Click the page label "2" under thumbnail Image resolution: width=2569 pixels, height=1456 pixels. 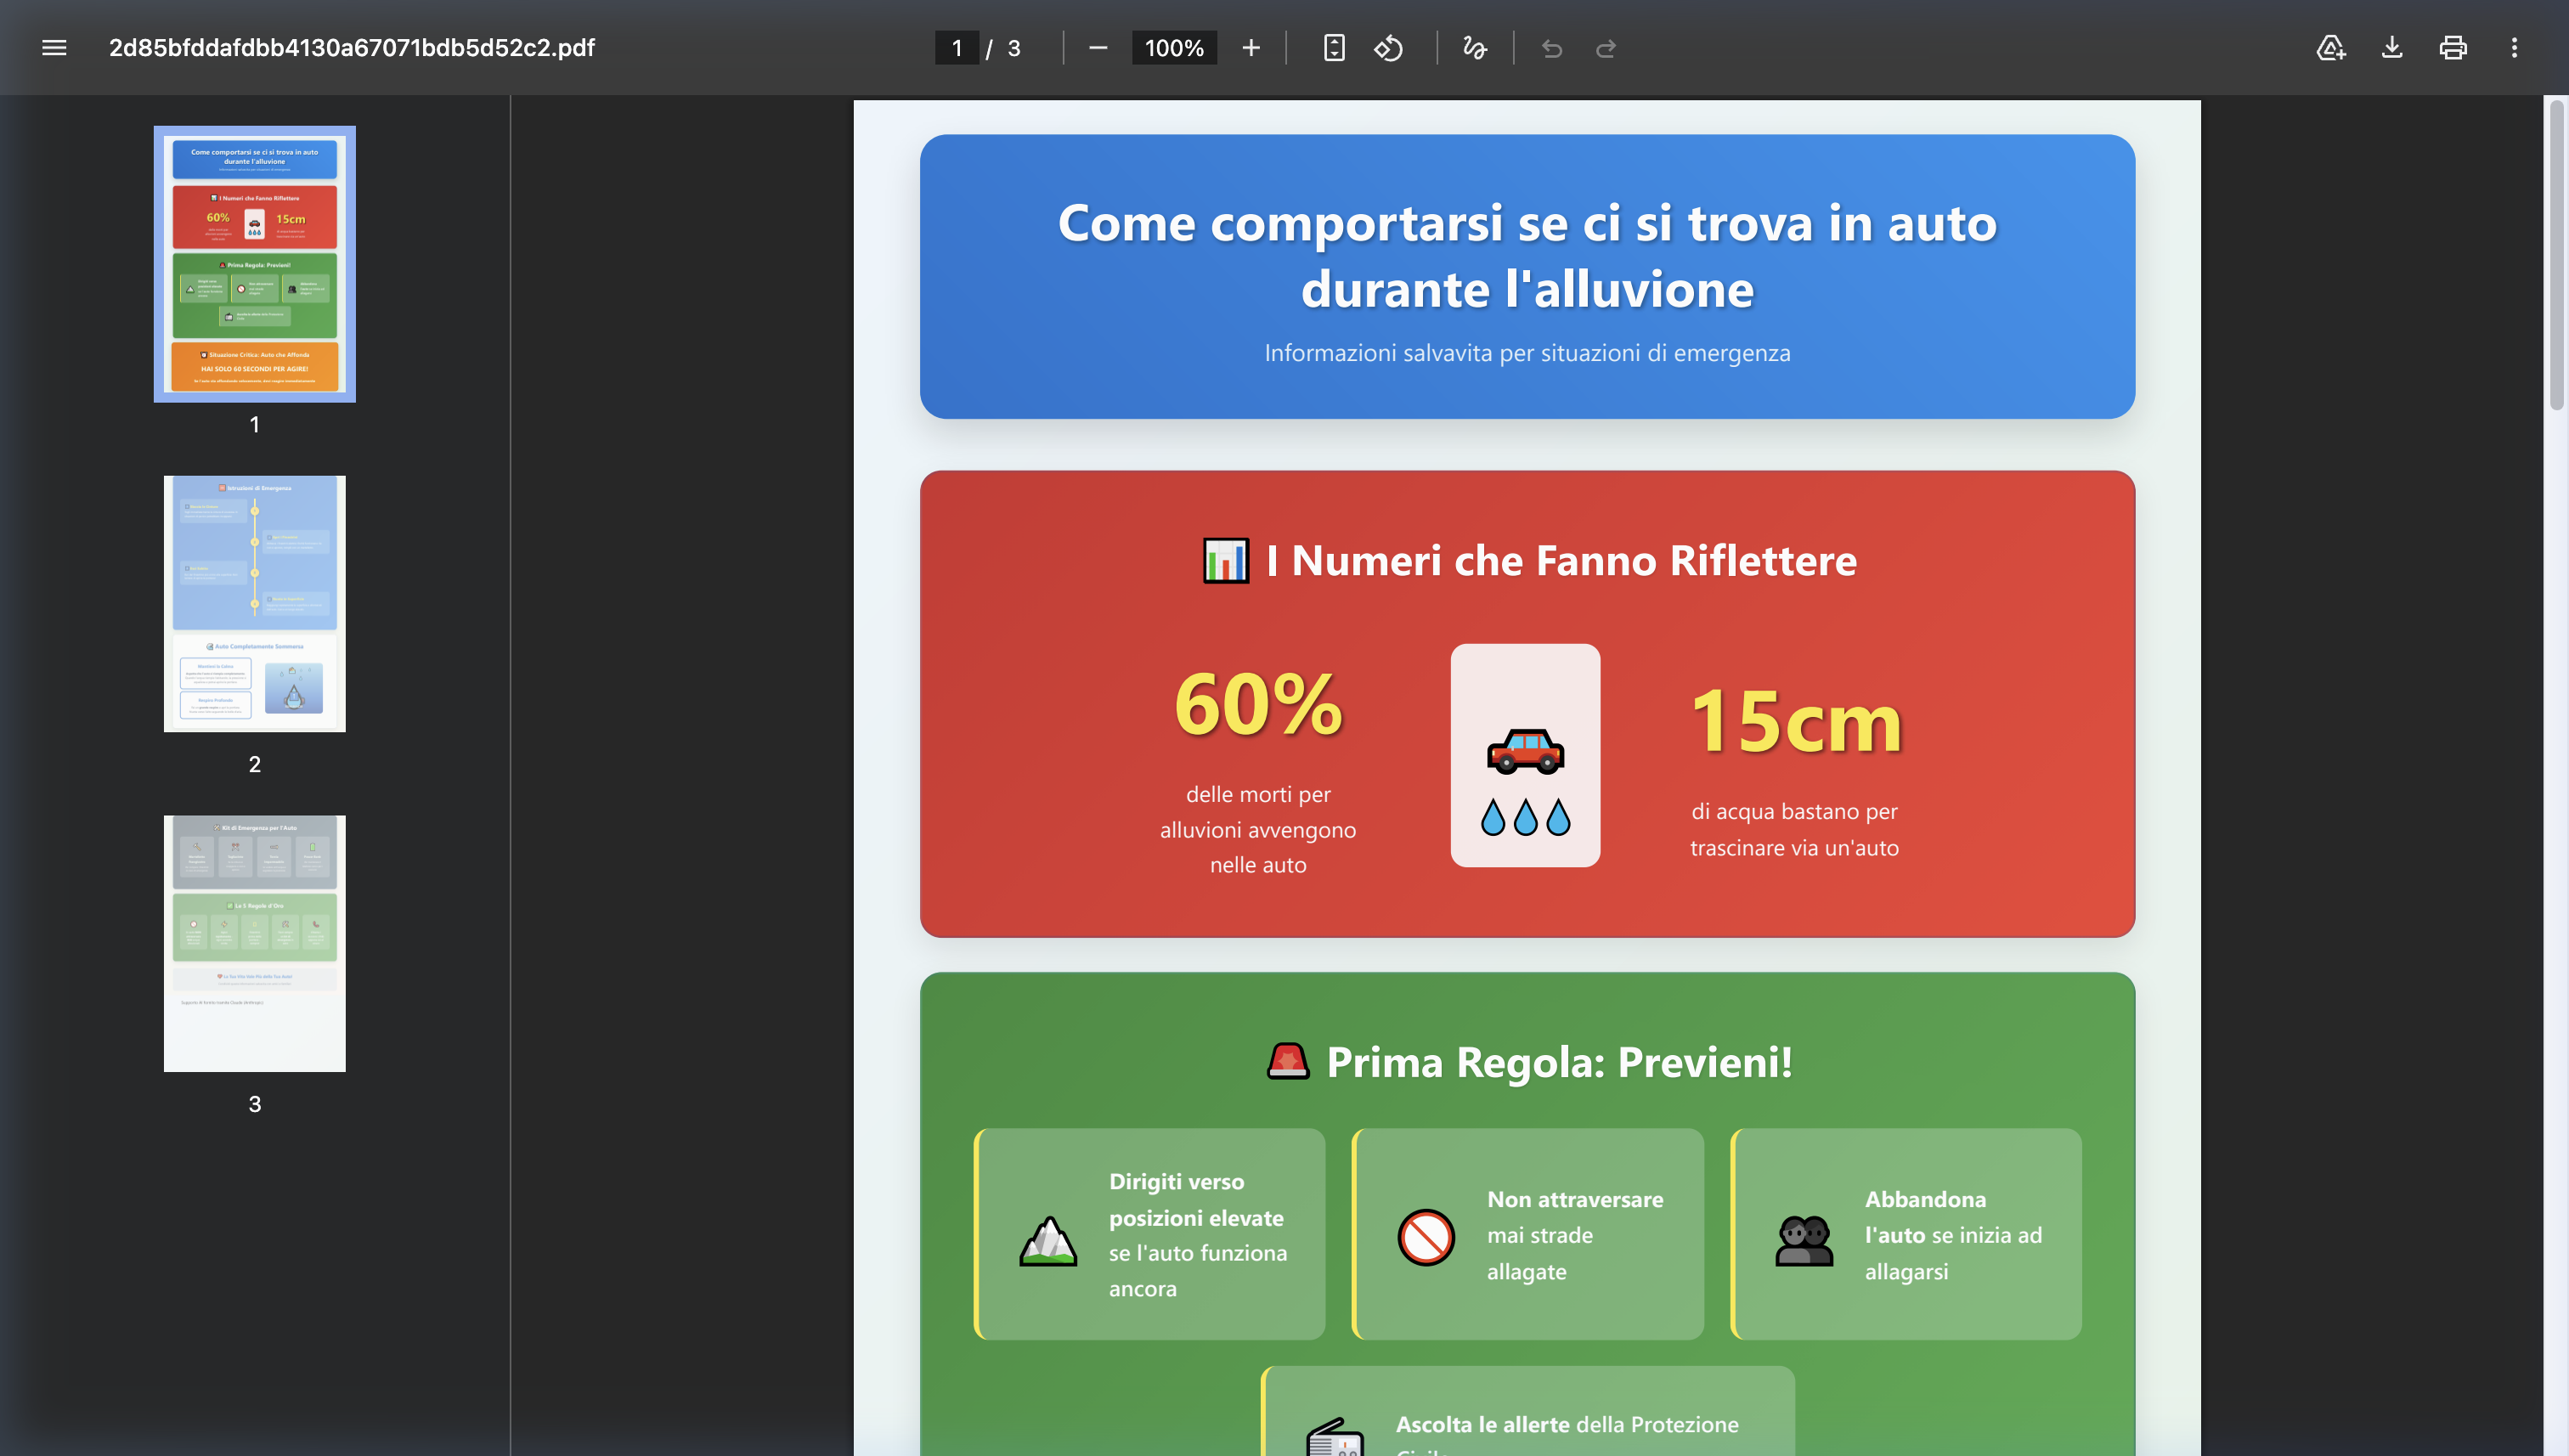(x=254, y=764)
